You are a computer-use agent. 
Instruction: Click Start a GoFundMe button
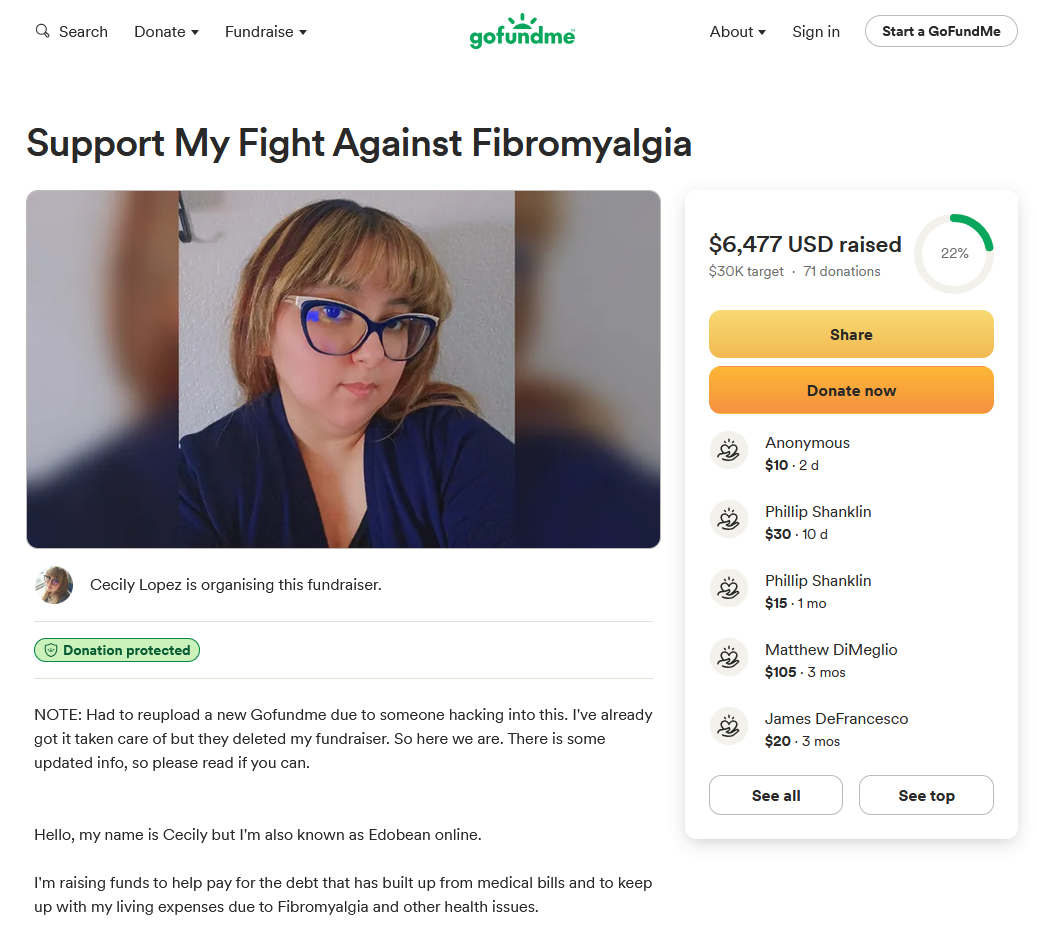[x=941, y=31]
